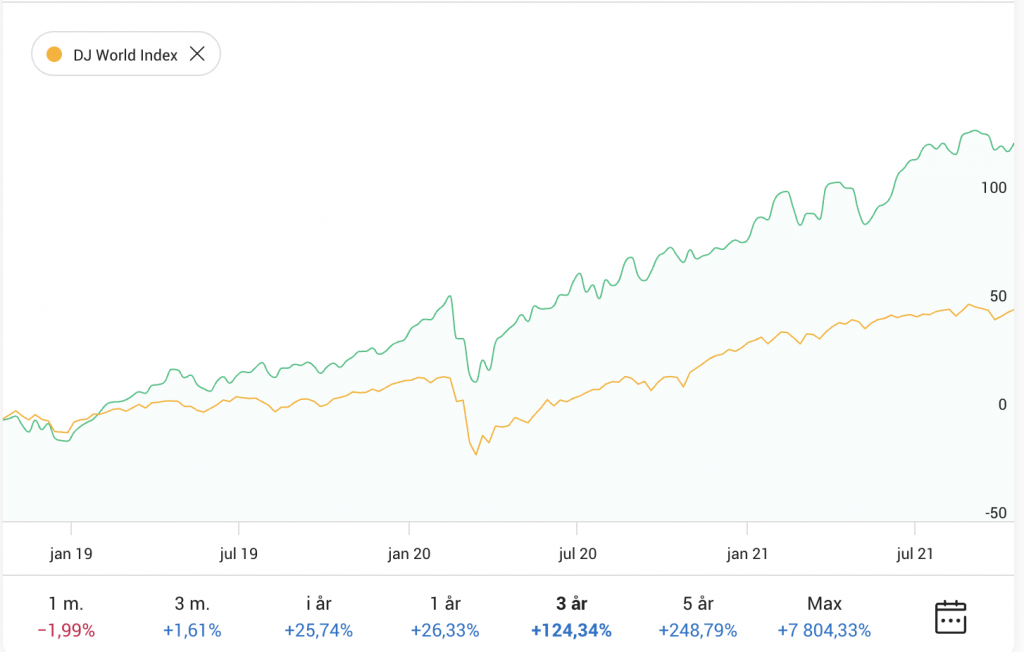Click the jul 20 axis label
This screenshot has height=652, width=1024.
[577, 552]
